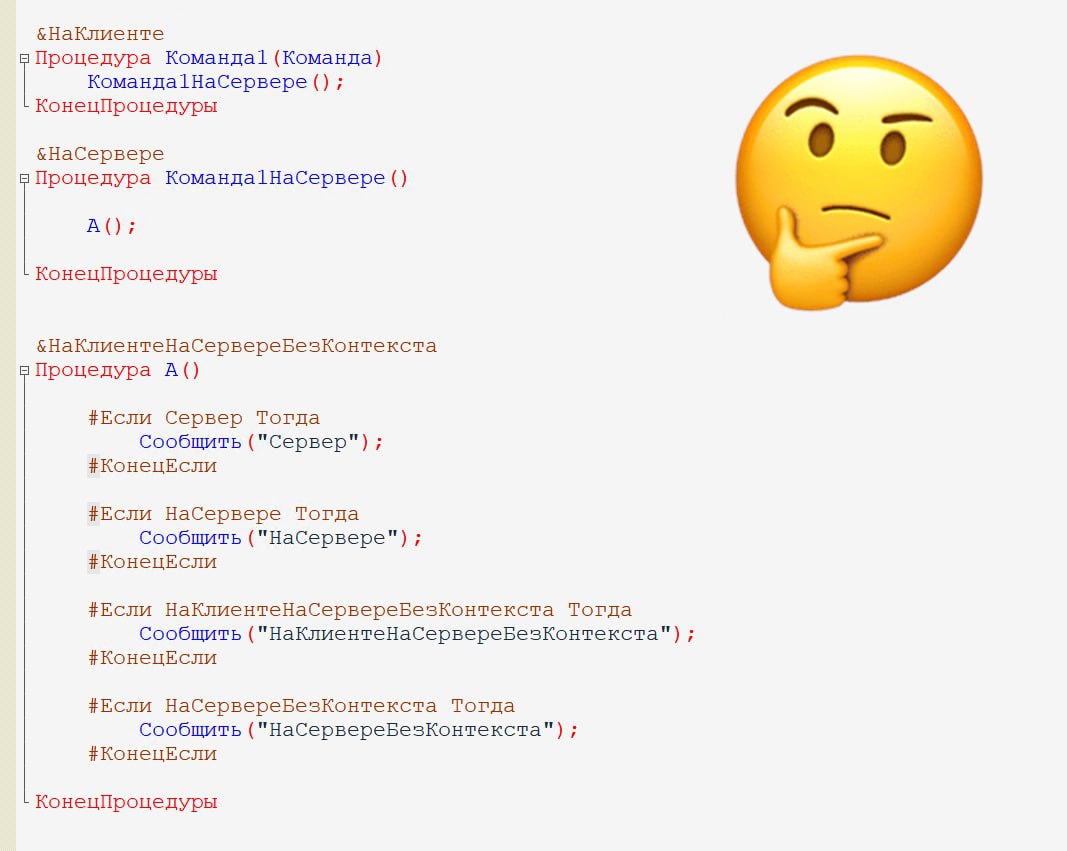1067x851 pixels.
Task: Click the &НаКлиенте directive text
Action: click(100, 34)
